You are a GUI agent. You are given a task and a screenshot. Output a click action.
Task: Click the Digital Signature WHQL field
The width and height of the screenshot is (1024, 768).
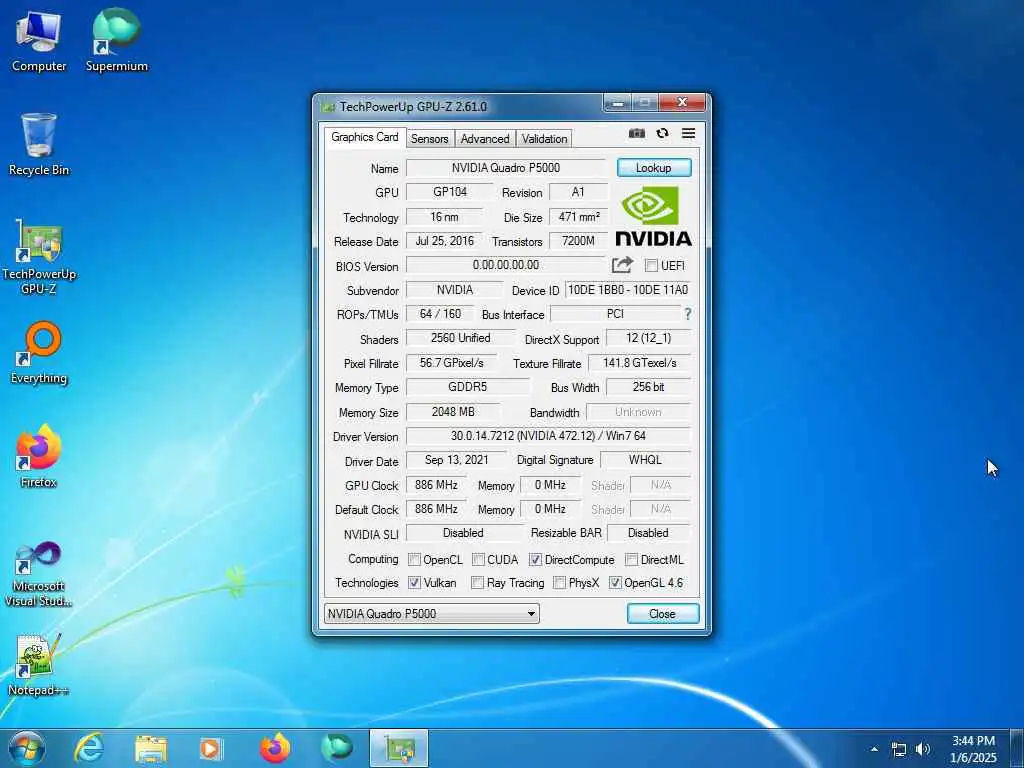tap(645, 460)
